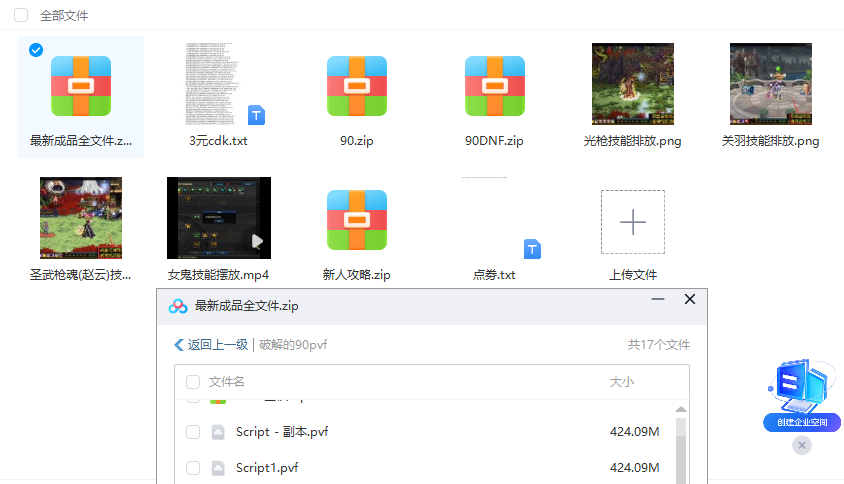Open the 90DNF.zip archive icon
Image resolution: width=844 pixels, height=484 pixels.
click(494, 85)
